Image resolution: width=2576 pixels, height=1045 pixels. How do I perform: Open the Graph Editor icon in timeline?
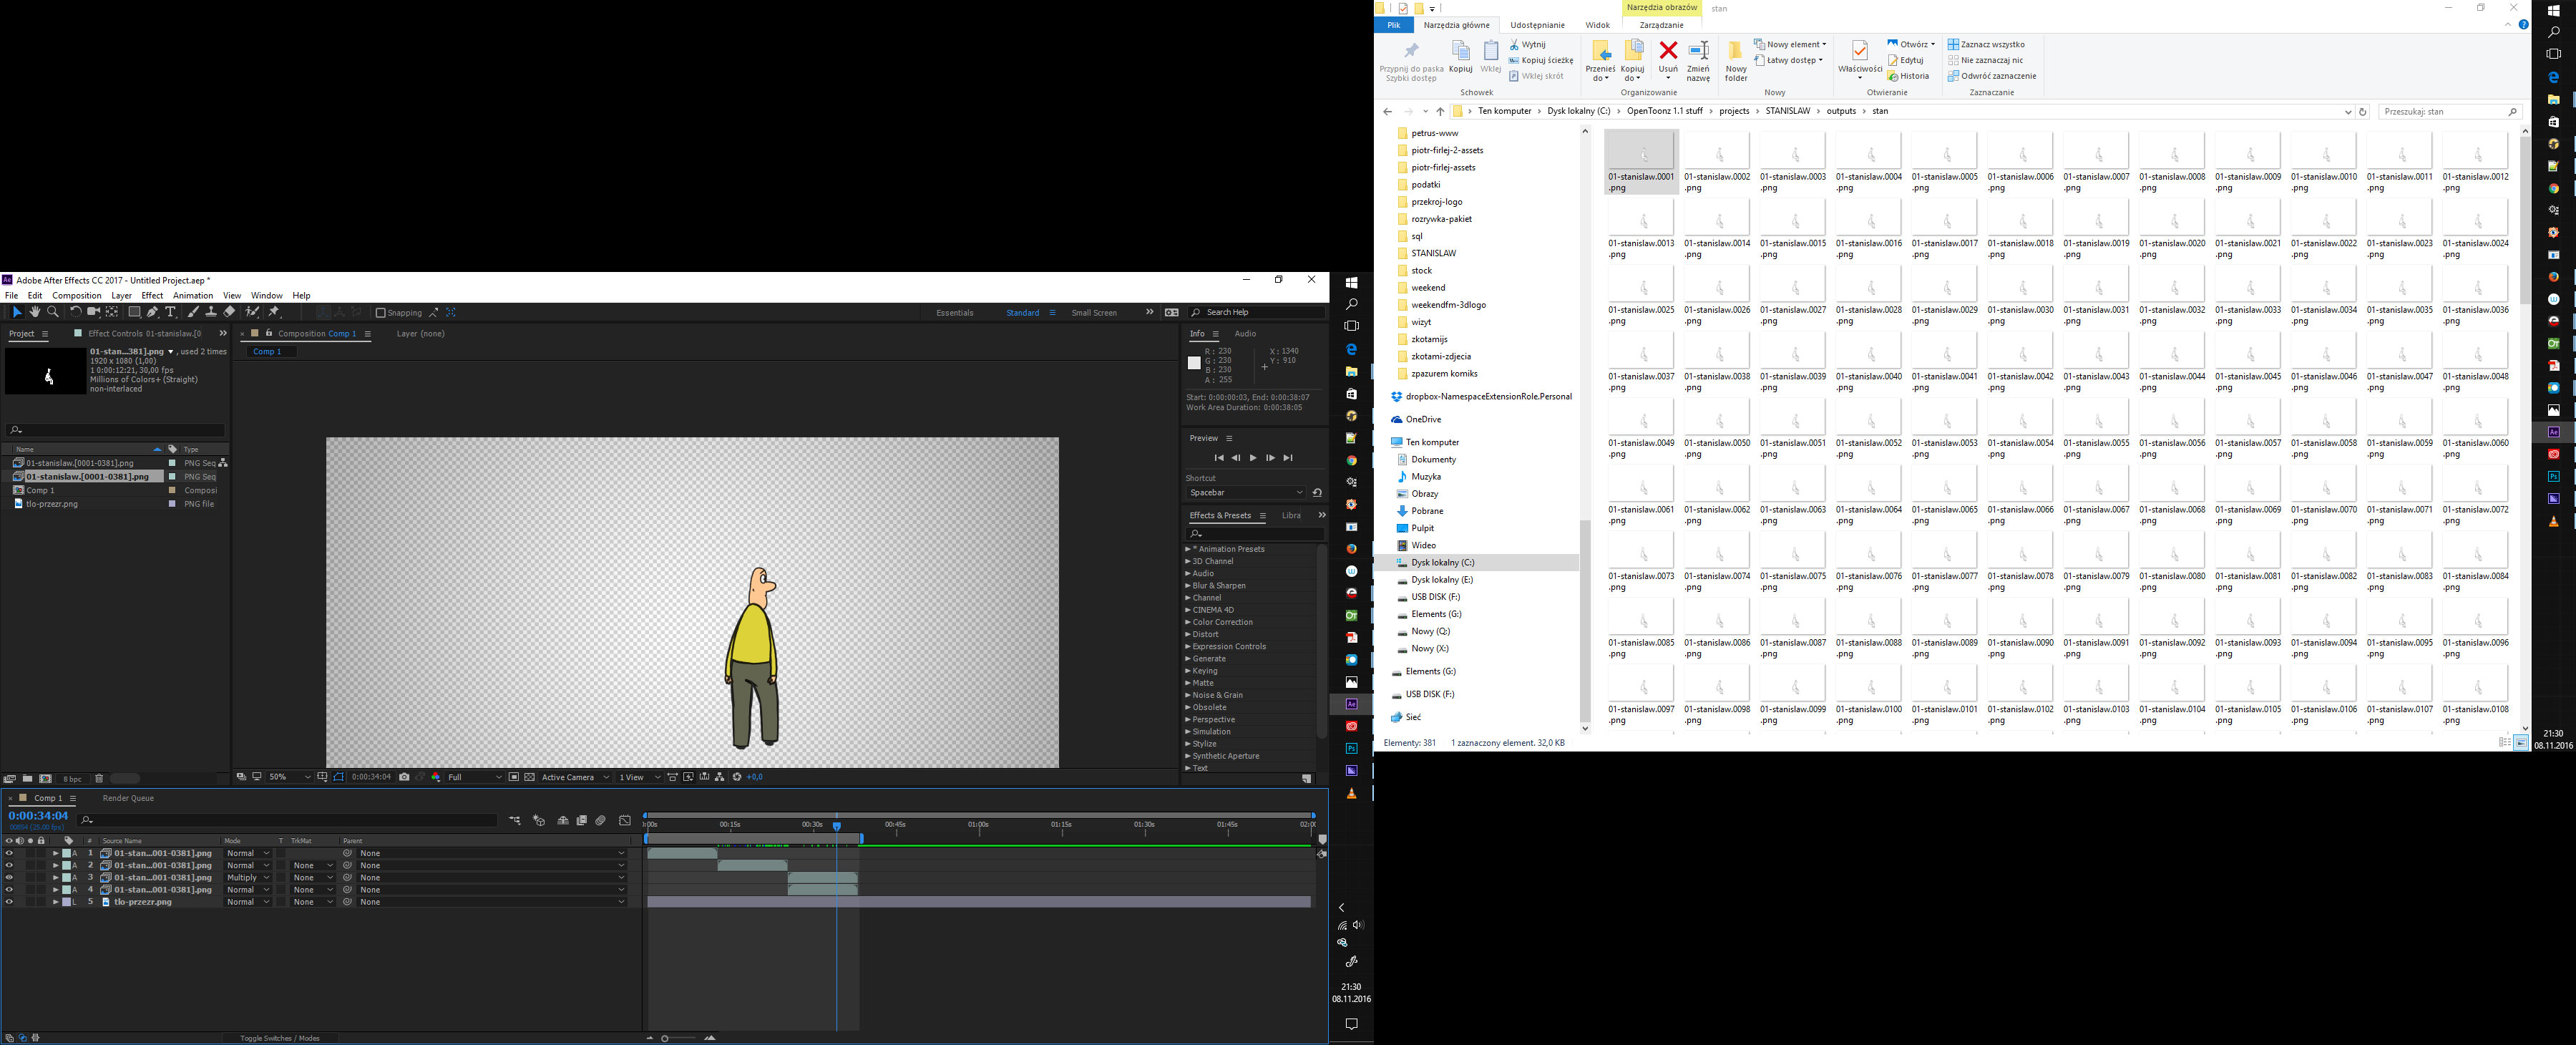625,820
